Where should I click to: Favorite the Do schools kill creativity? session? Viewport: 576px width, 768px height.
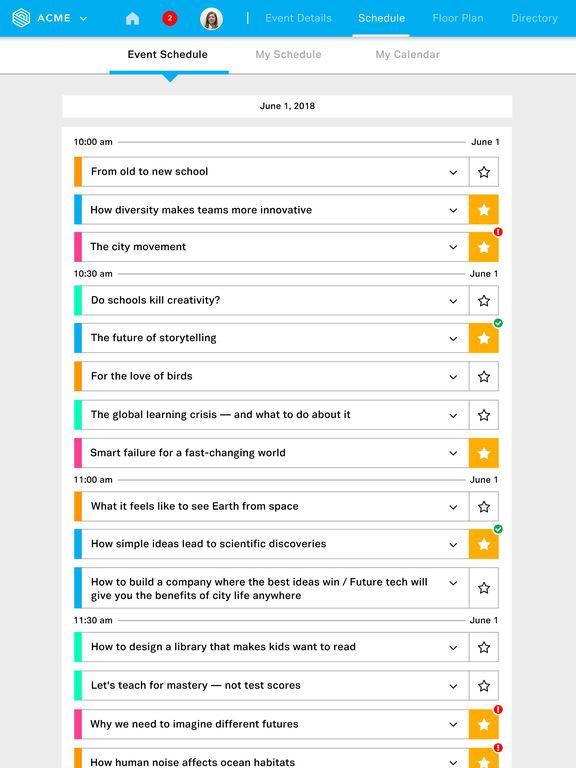pyautogui.click(x=483, y=301)
